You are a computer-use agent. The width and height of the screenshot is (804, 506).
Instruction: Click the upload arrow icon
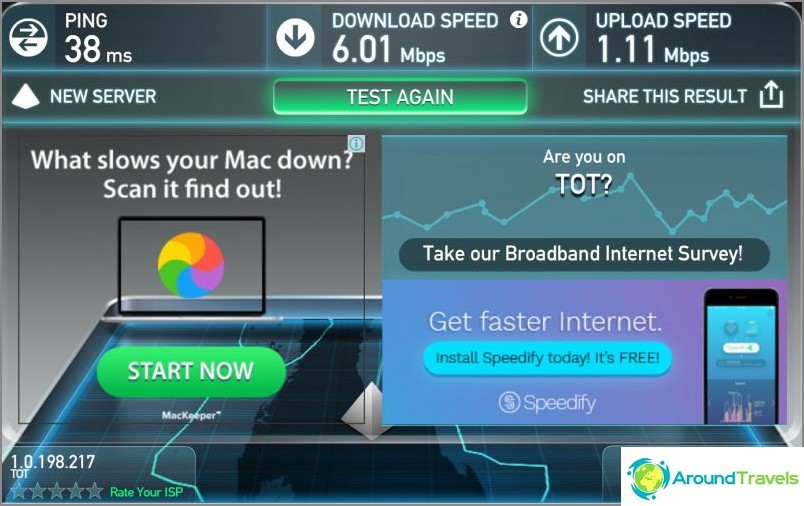pyautogui.click(x=559, y=37)
